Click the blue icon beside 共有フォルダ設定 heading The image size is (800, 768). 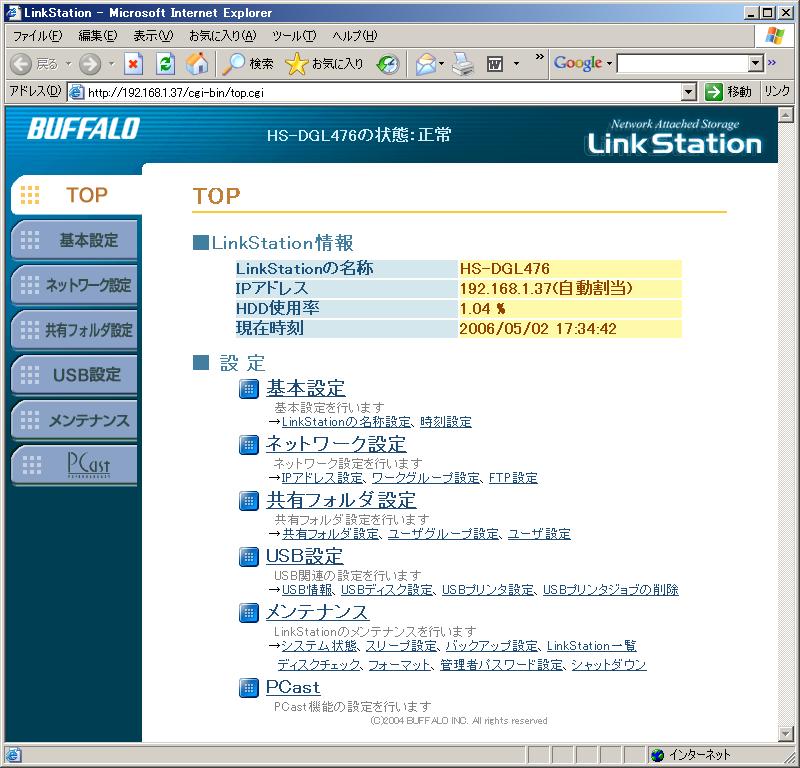pos(248,501)
